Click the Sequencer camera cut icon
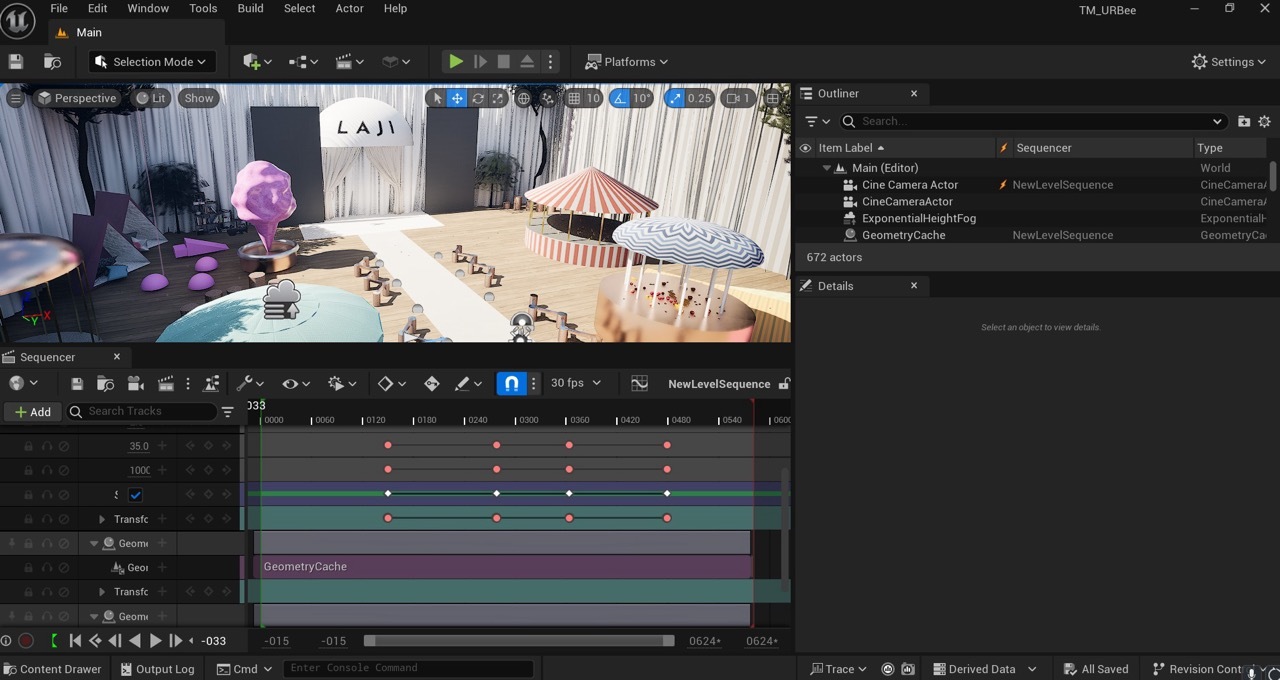The width and height of the screenshot is (1280, 680). click(135, 384)
